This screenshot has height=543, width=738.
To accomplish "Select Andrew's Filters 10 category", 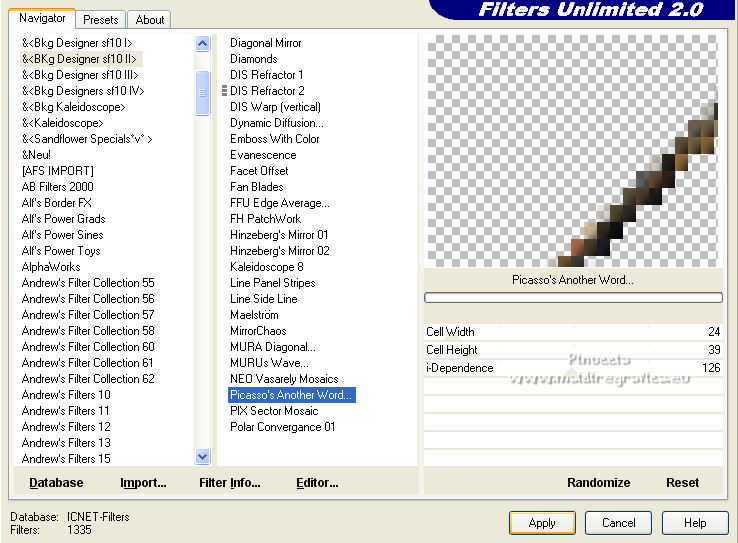I will click(x=66, y=395).
